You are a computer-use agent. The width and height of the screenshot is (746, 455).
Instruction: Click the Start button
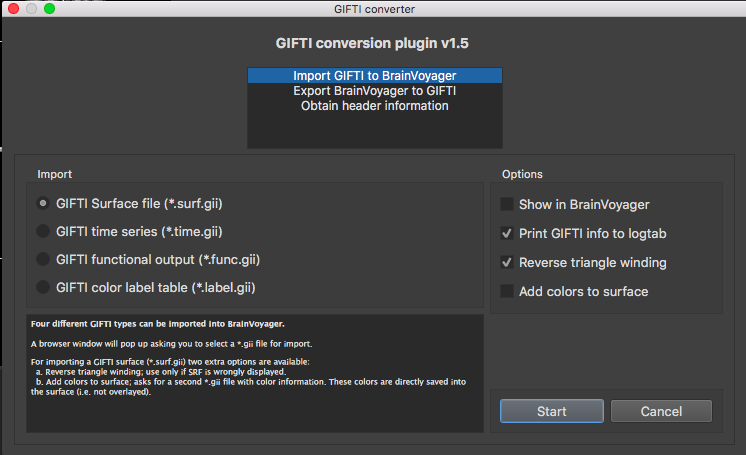(x=552, y=411)
